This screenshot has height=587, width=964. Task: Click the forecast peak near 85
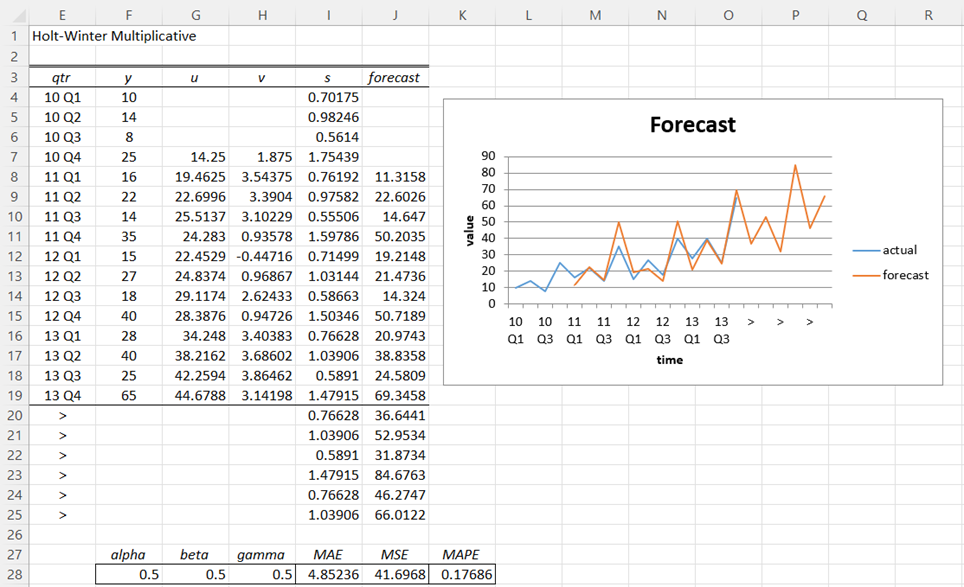click(x=796, y=165)
